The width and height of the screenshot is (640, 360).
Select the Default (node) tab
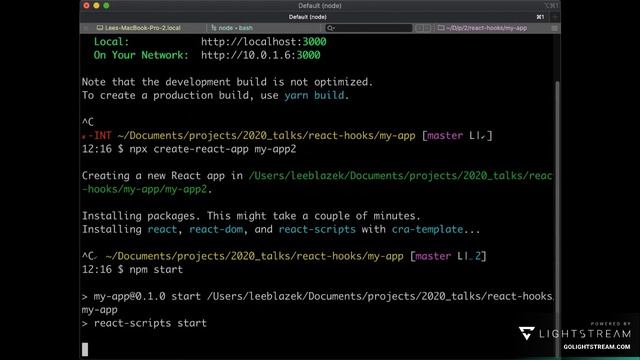click(x=307, y=17)
